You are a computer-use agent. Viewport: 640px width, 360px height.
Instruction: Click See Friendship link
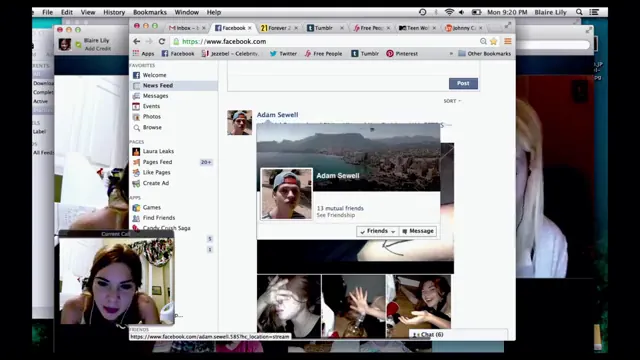coord(336,215)
